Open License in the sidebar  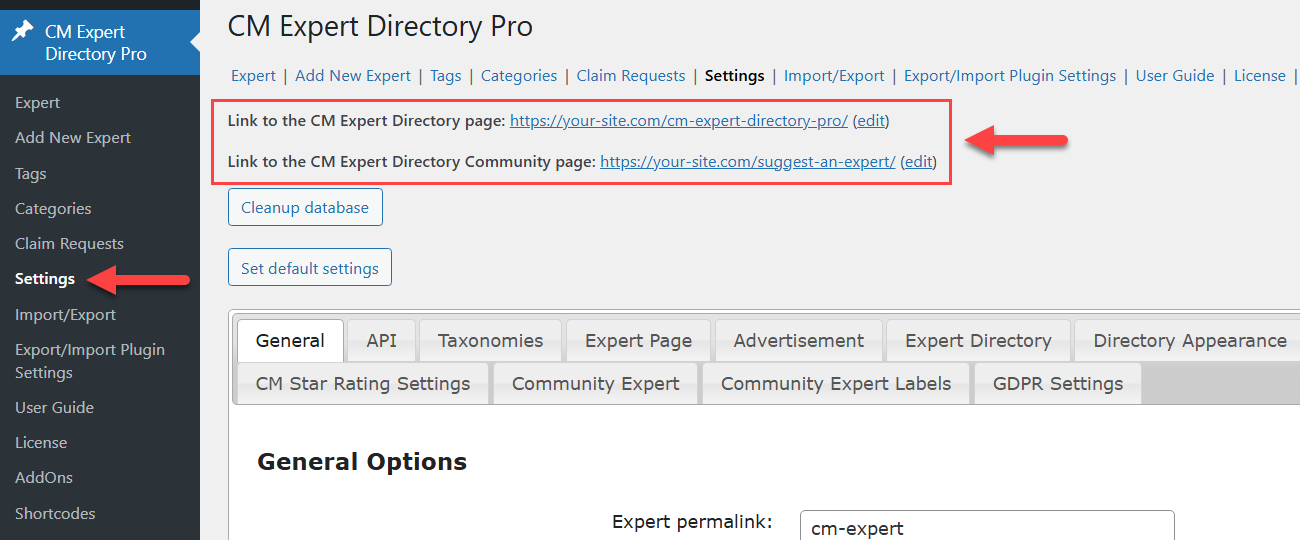click(41, 443)
